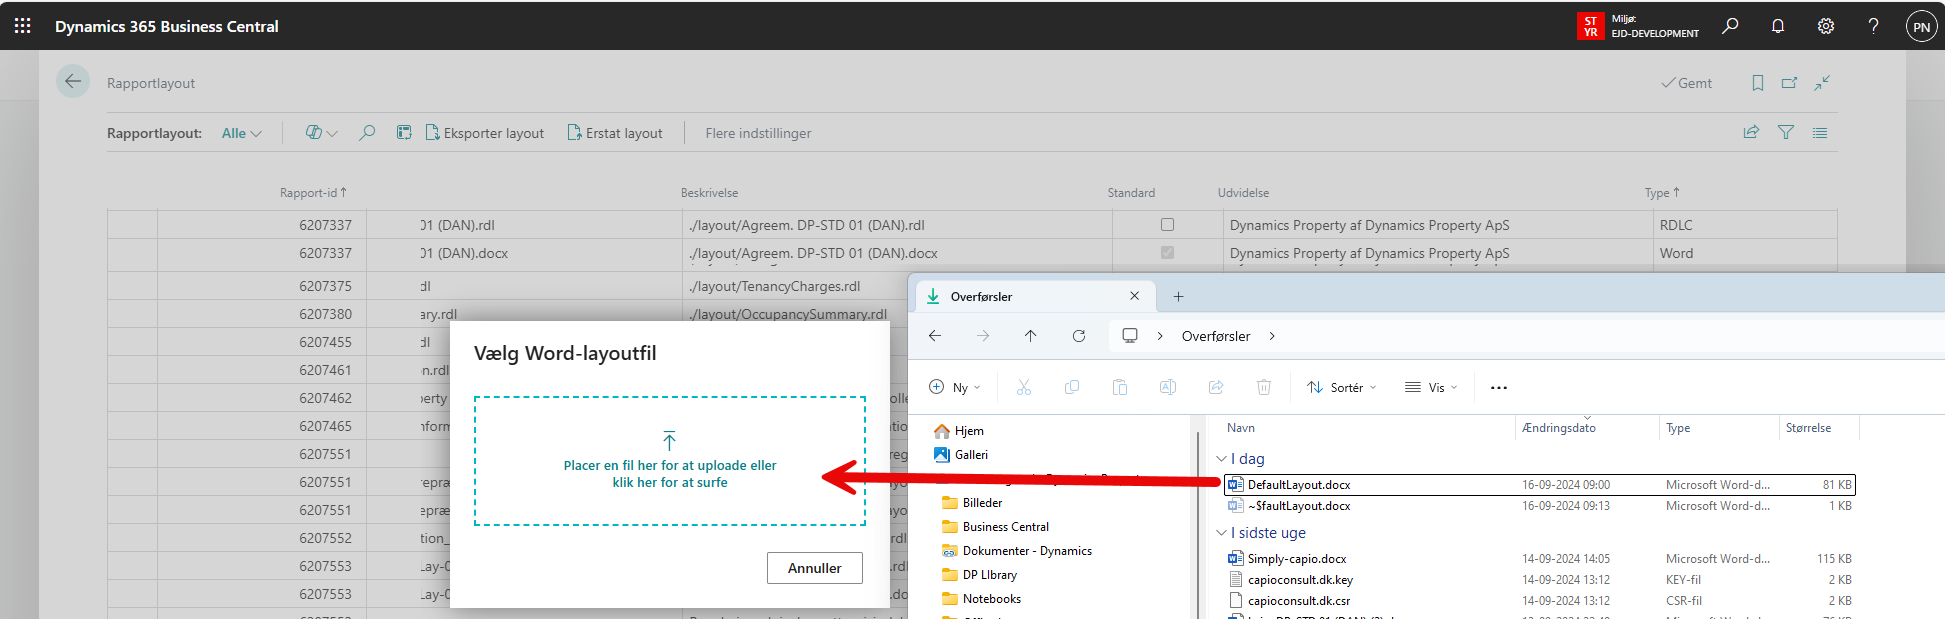Click Overførsler in the Explorer address bar

pos(1216,336)
